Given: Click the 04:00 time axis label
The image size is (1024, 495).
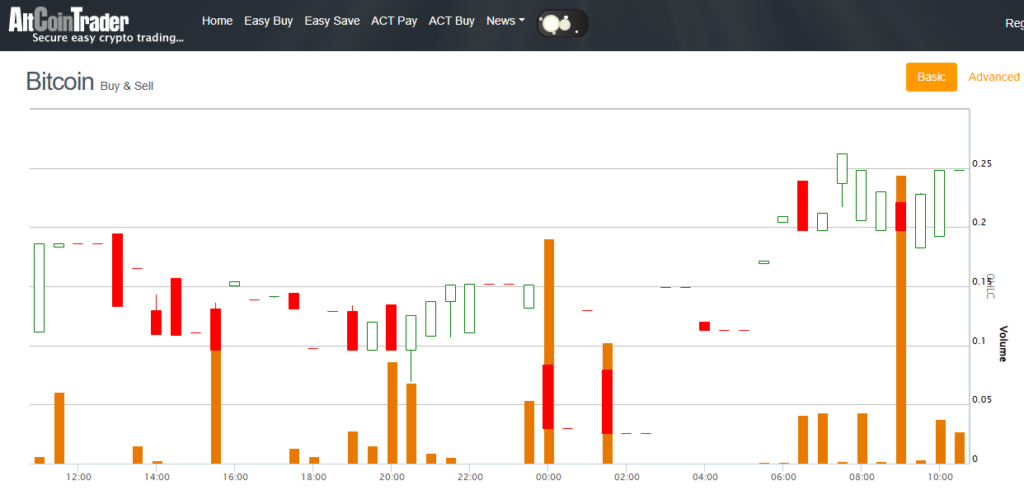Looking at the screenshot, I should pyautogui.click(x=705, y=477).
